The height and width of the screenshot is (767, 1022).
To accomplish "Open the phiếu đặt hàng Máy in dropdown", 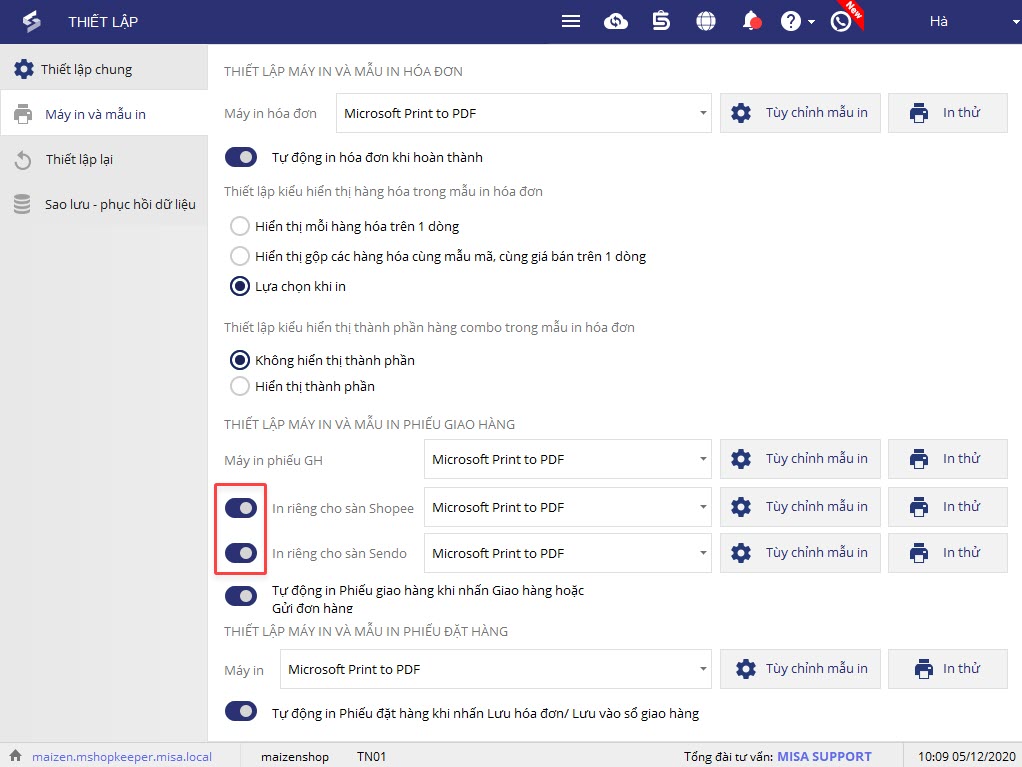I will [495, 669].
